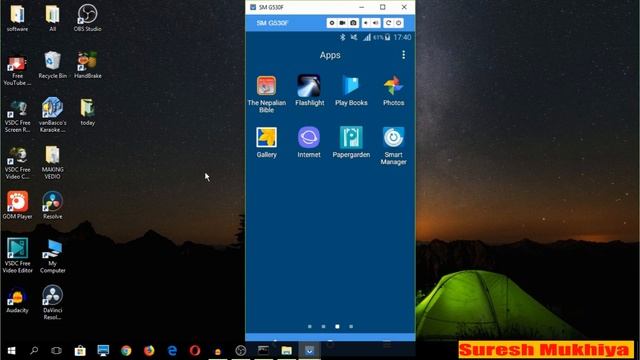Screen dimensions: 640x360
Task: Select vanBasco's Karaoke shortcut
Action: [53, 114]
